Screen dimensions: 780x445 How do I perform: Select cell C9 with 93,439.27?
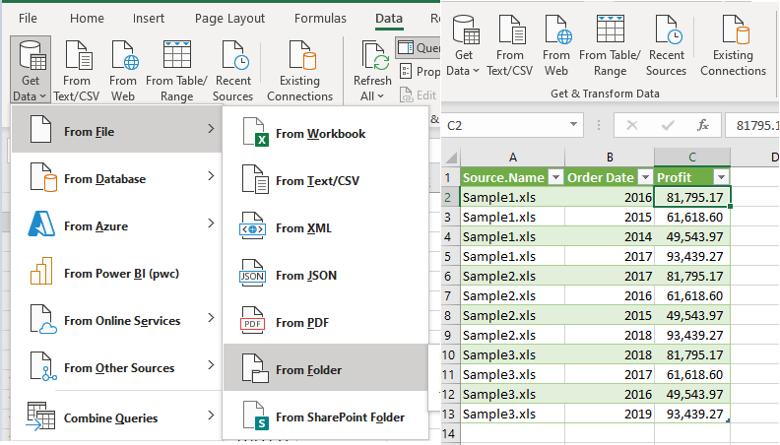click(692, 335)
